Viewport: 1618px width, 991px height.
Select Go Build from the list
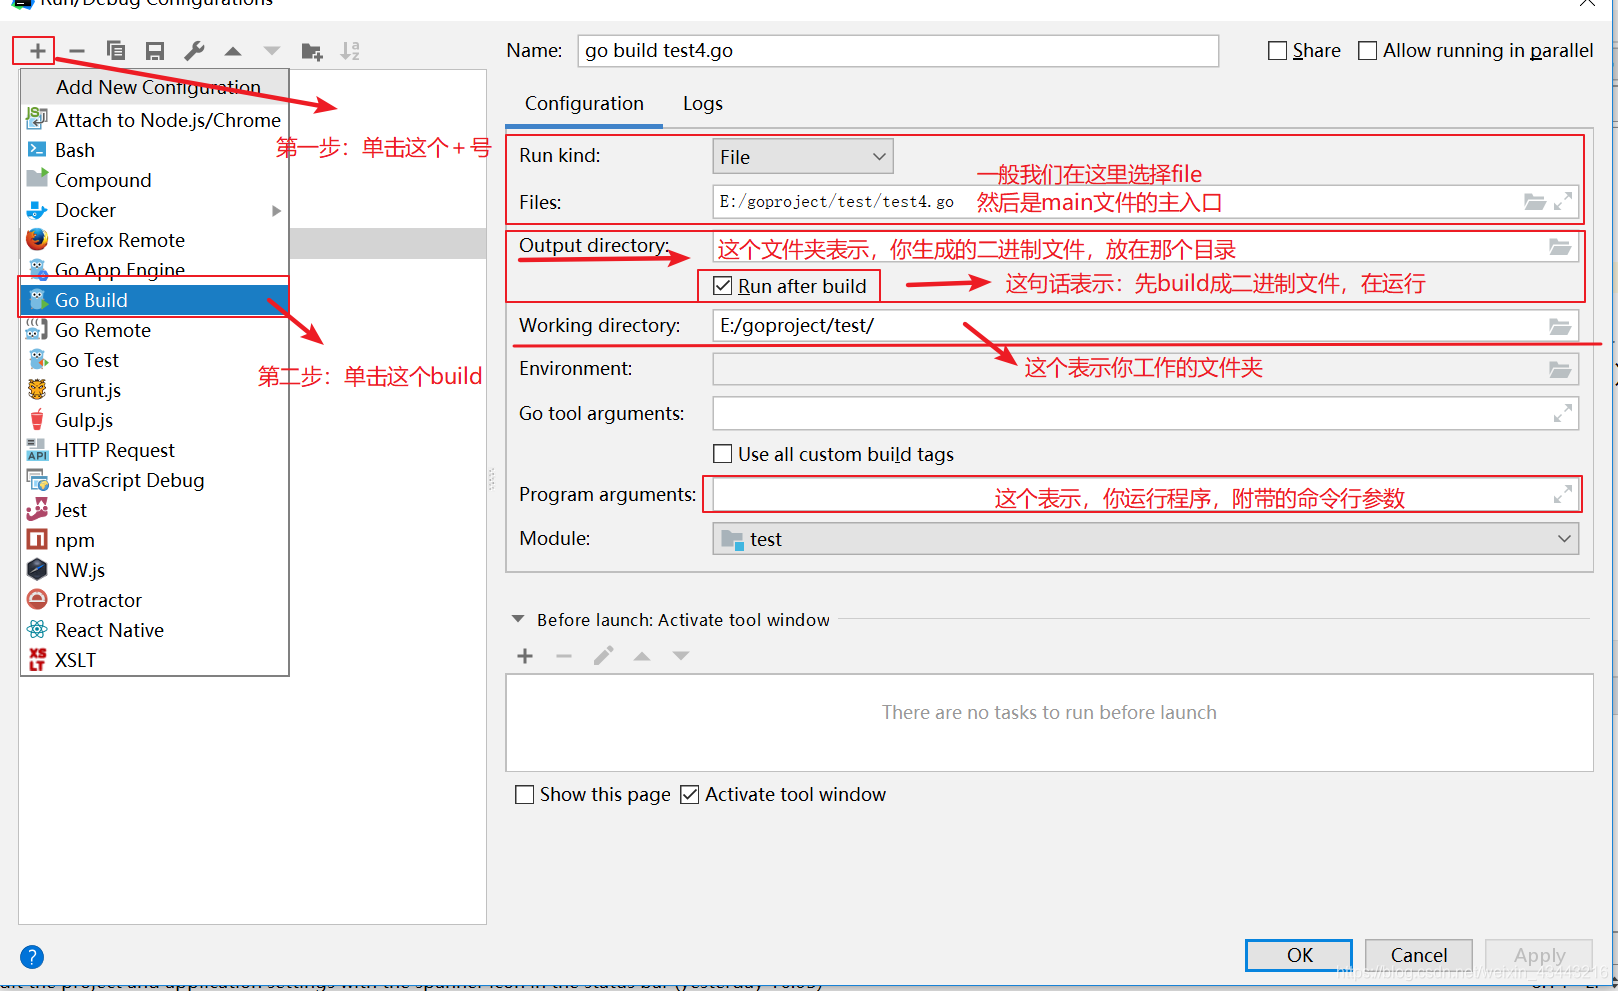154,300
